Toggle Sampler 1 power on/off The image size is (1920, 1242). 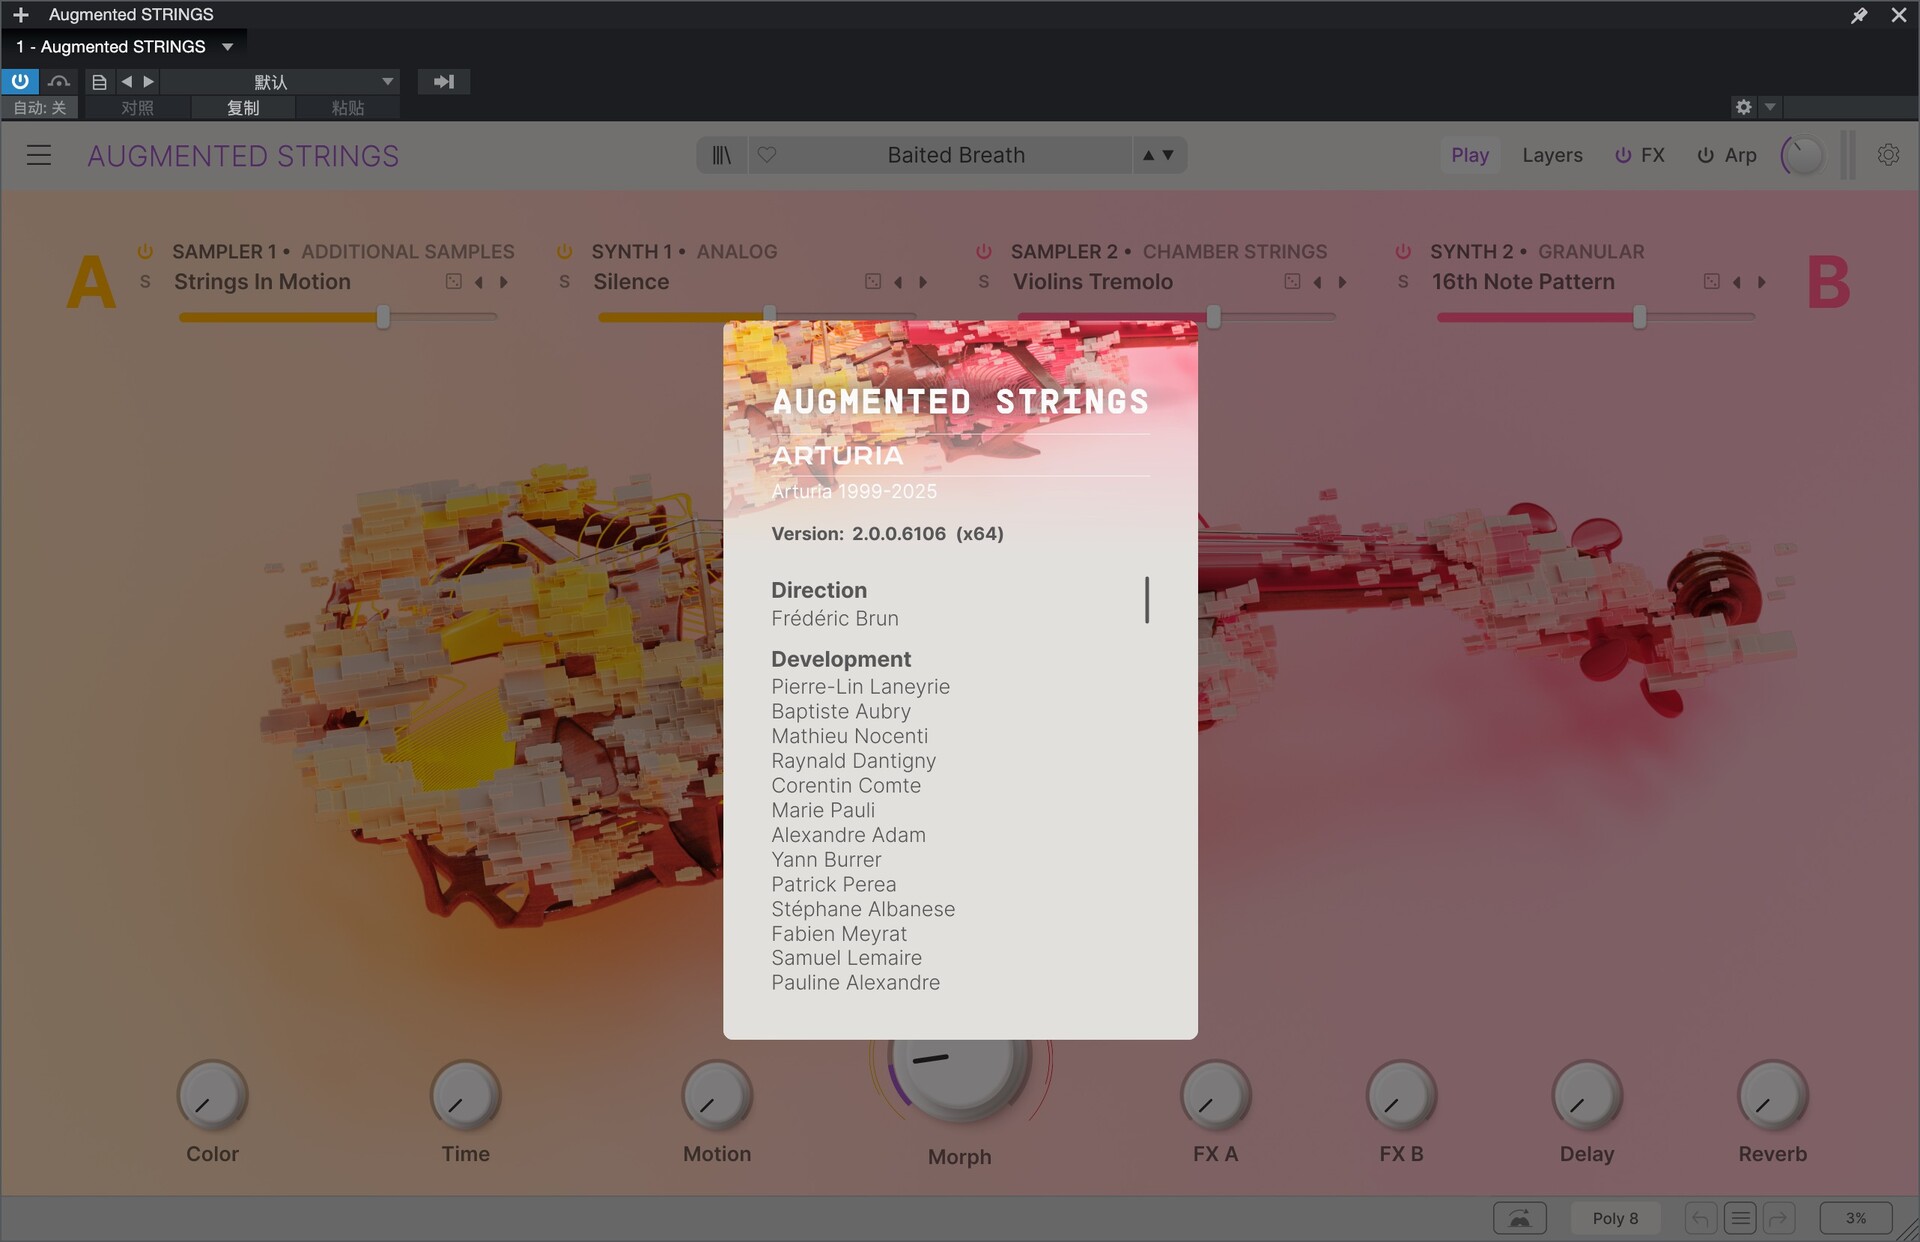point(145,252)
